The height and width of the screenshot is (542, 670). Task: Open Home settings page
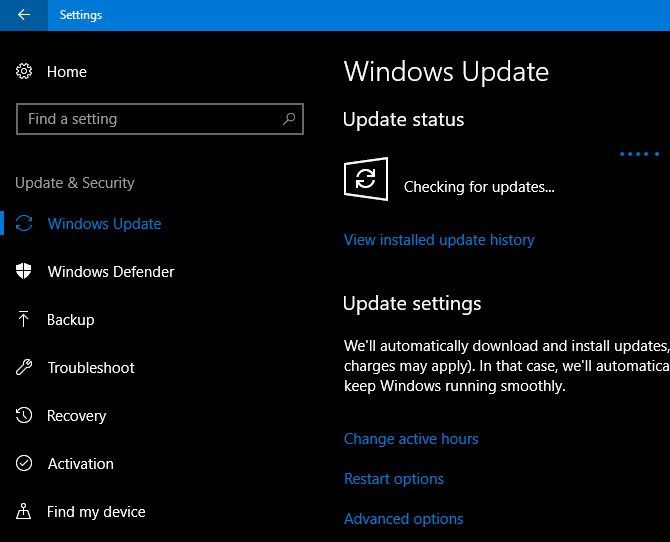(x=67, y=72)
